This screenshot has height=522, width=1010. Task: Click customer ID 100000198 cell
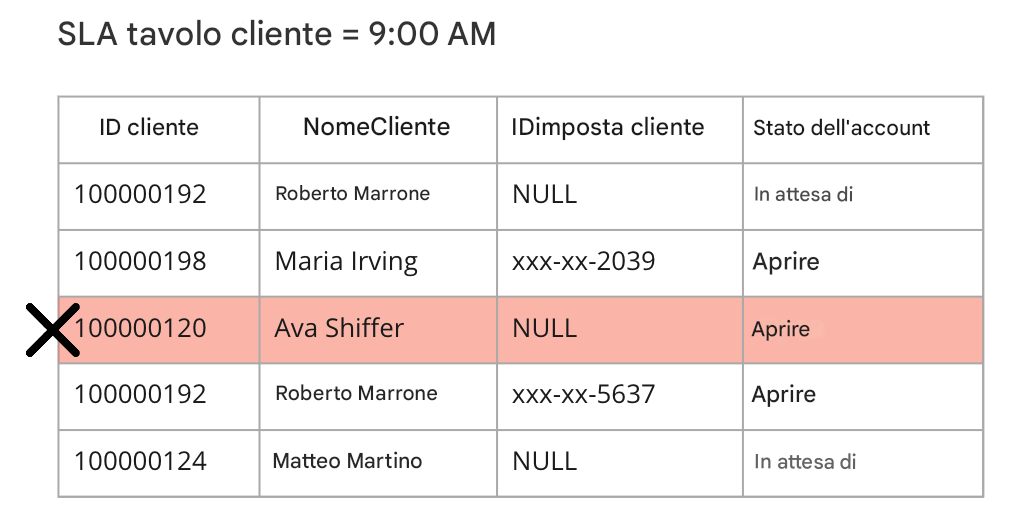coord(158,262)
